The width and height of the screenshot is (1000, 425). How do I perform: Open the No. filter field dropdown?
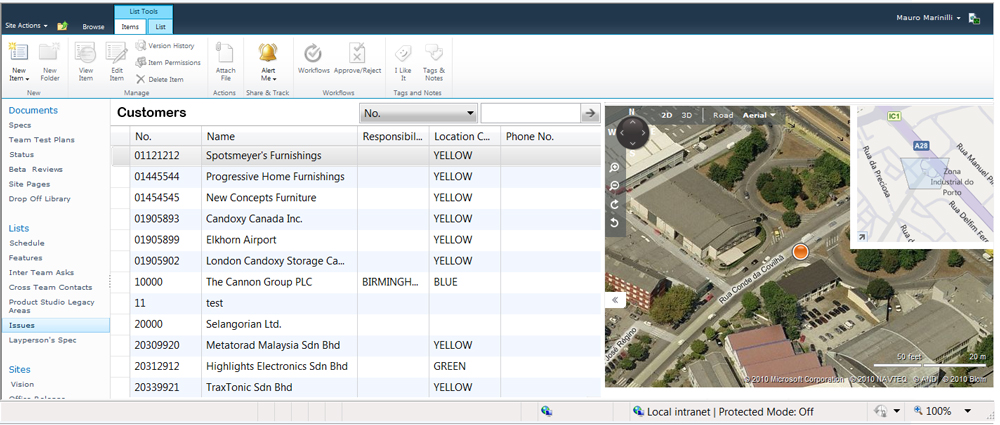click(418, 113)
